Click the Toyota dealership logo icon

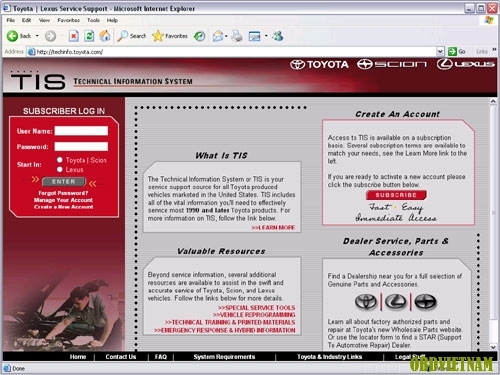(366, 302)
